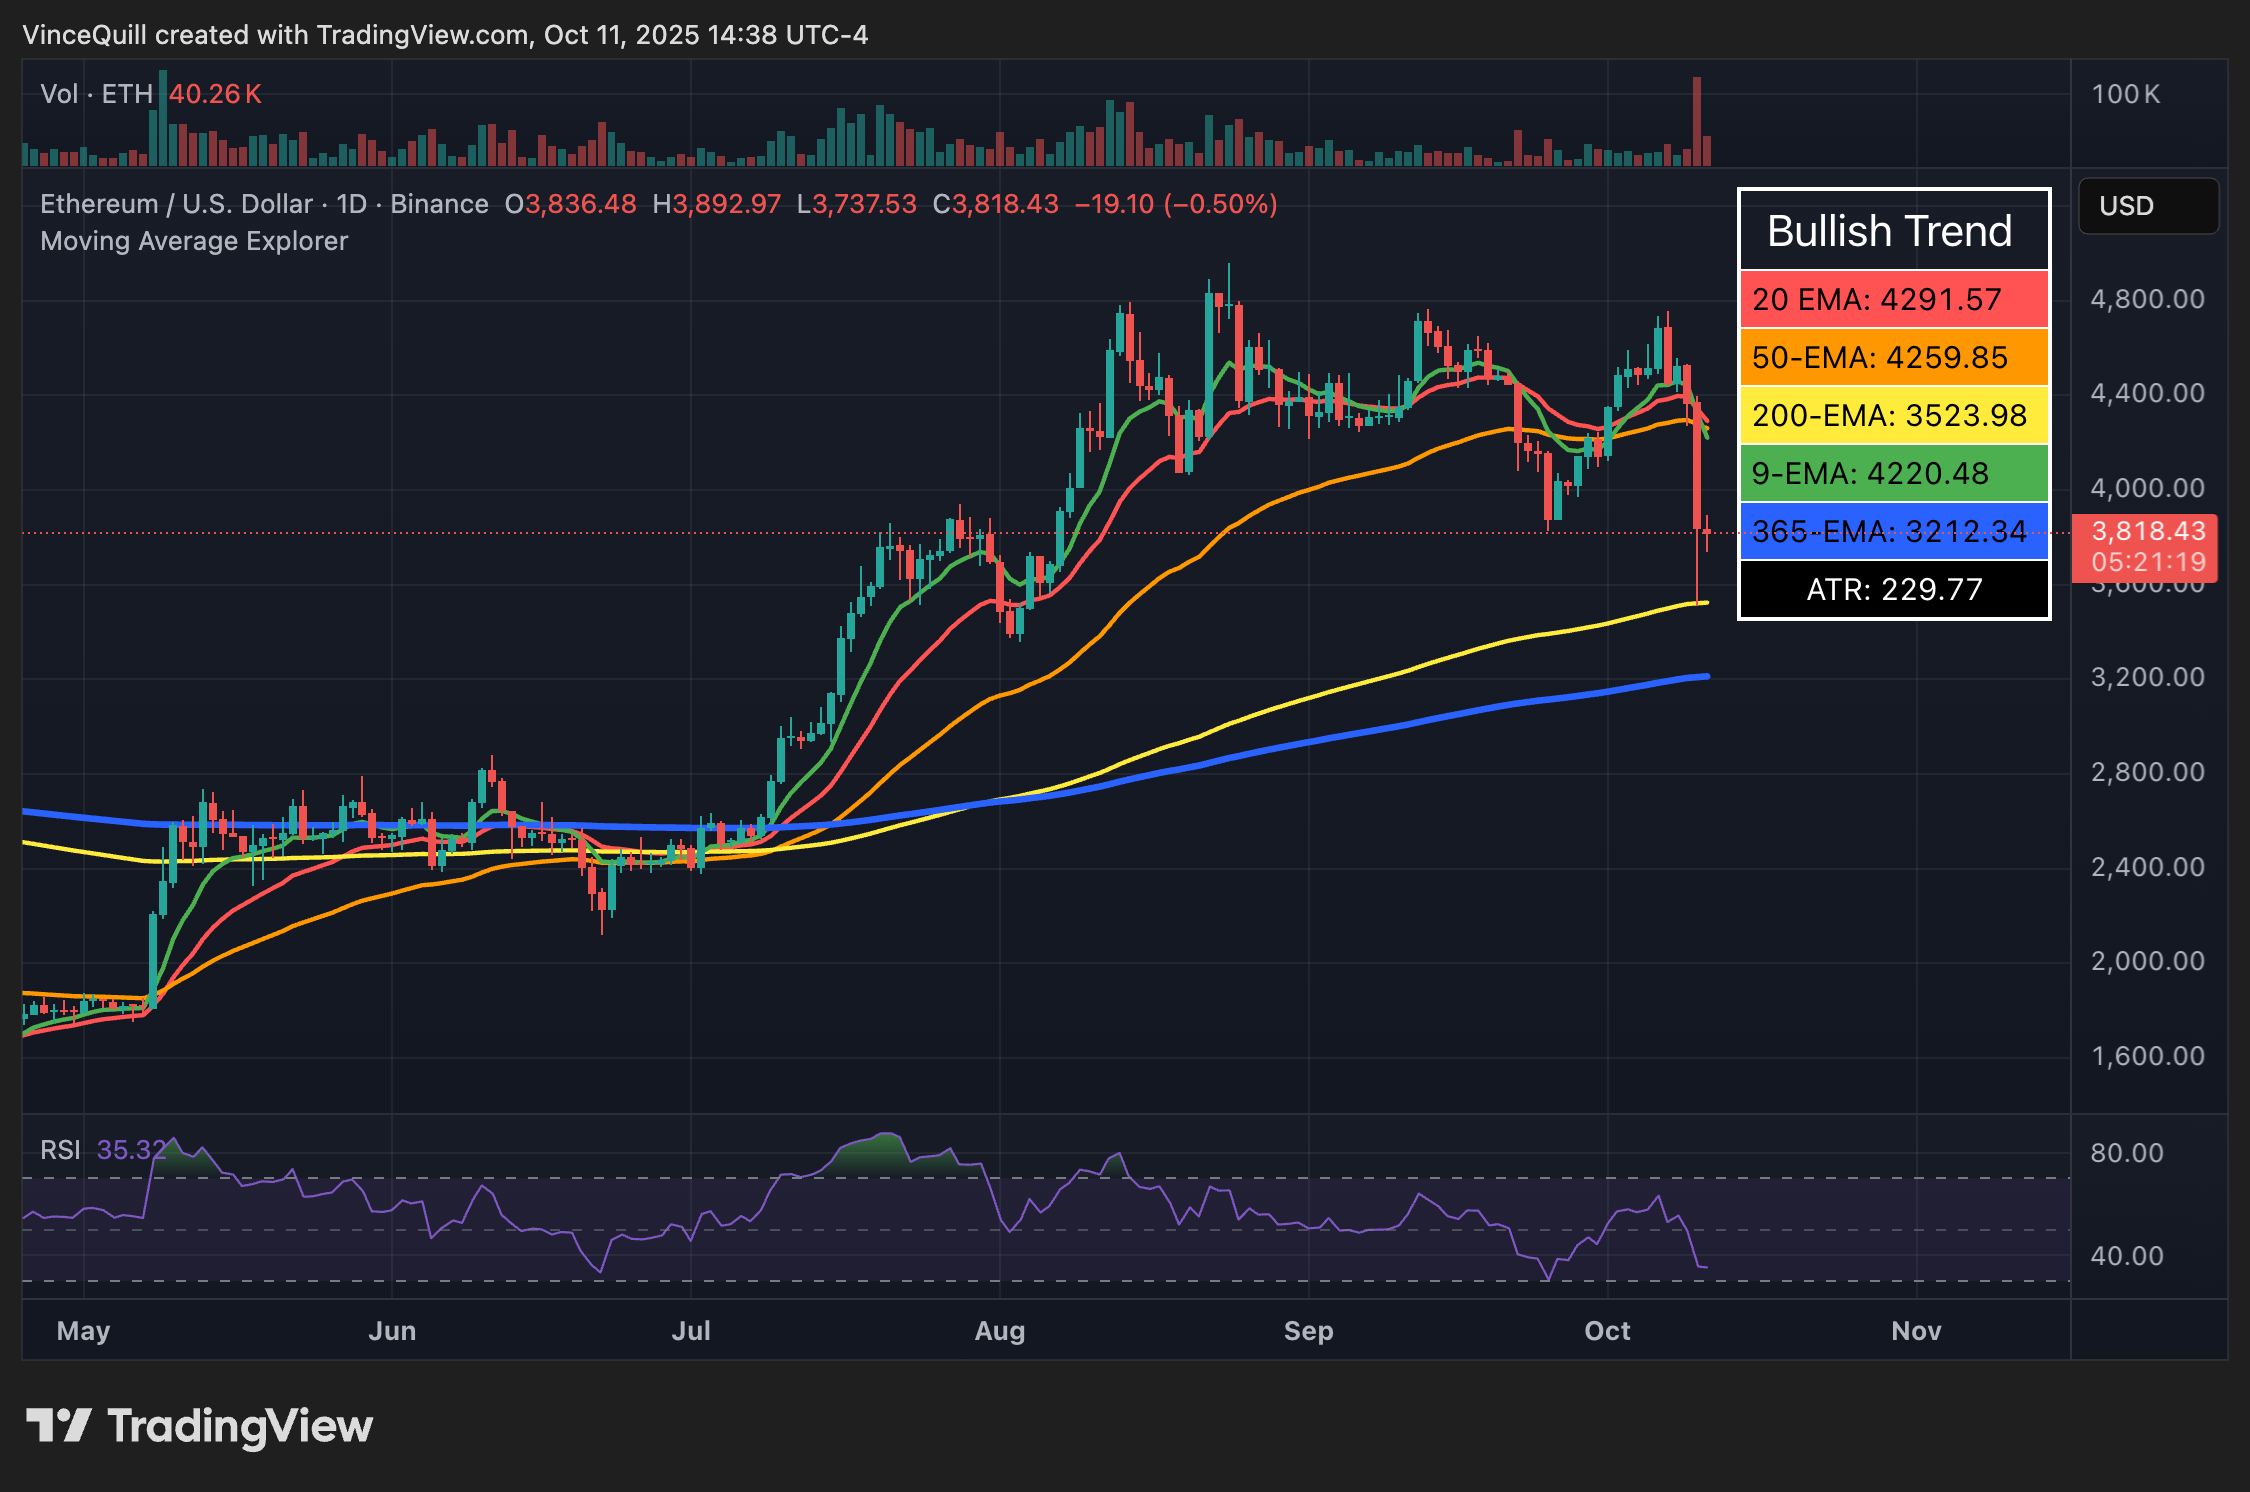Select the RSI indicator label
The image size is (2250, 1492).
pyautogui.click(x=62, y=1149)
